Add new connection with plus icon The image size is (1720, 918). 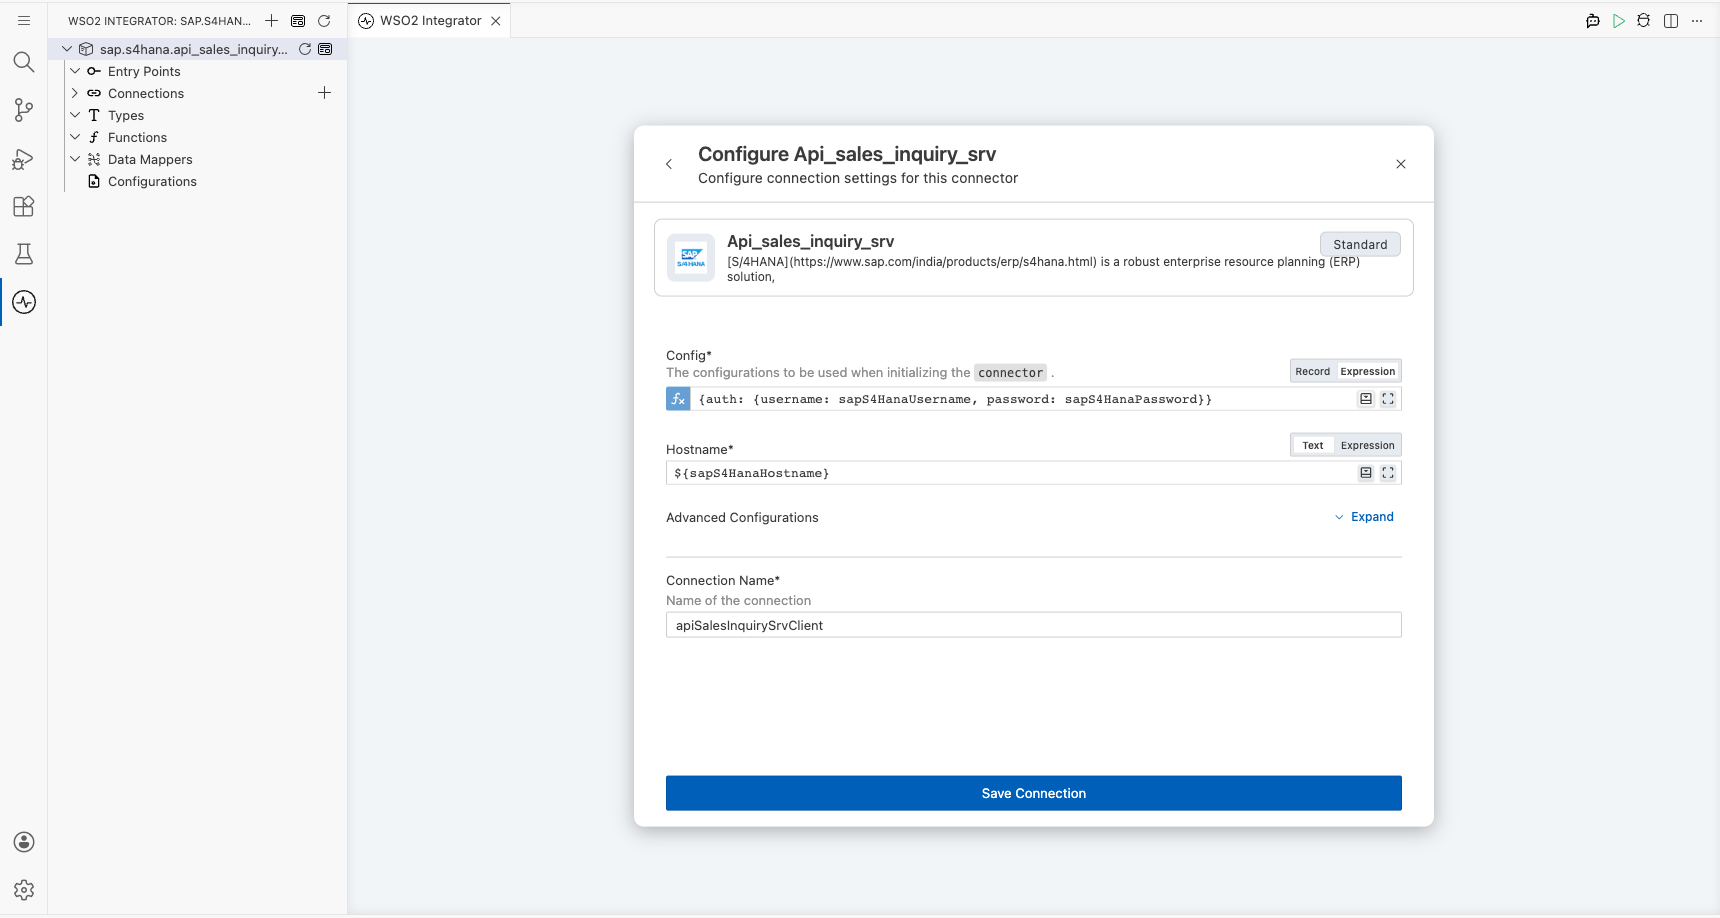tap(324, 93)
